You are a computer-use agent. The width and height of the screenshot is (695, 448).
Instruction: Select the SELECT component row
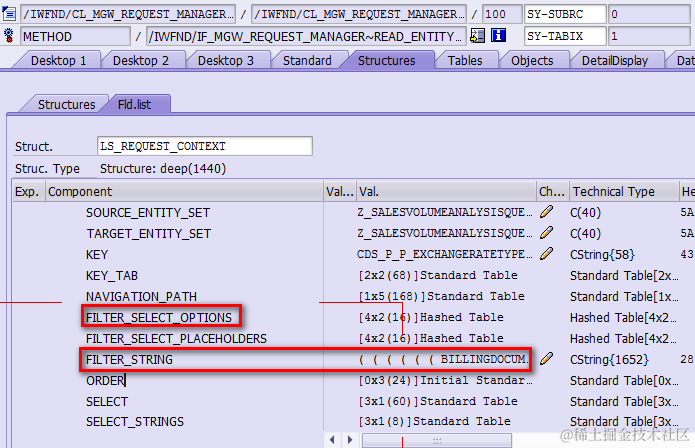click(107, 401)
